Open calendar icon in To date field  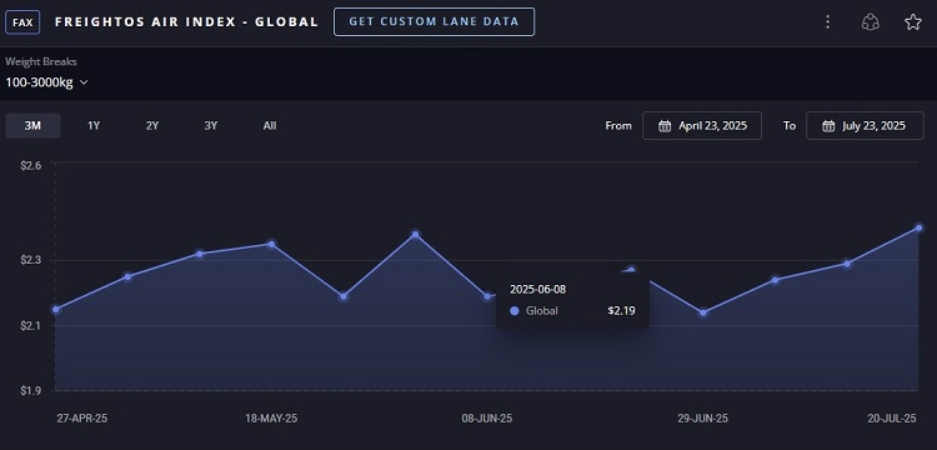coord(828,125)
